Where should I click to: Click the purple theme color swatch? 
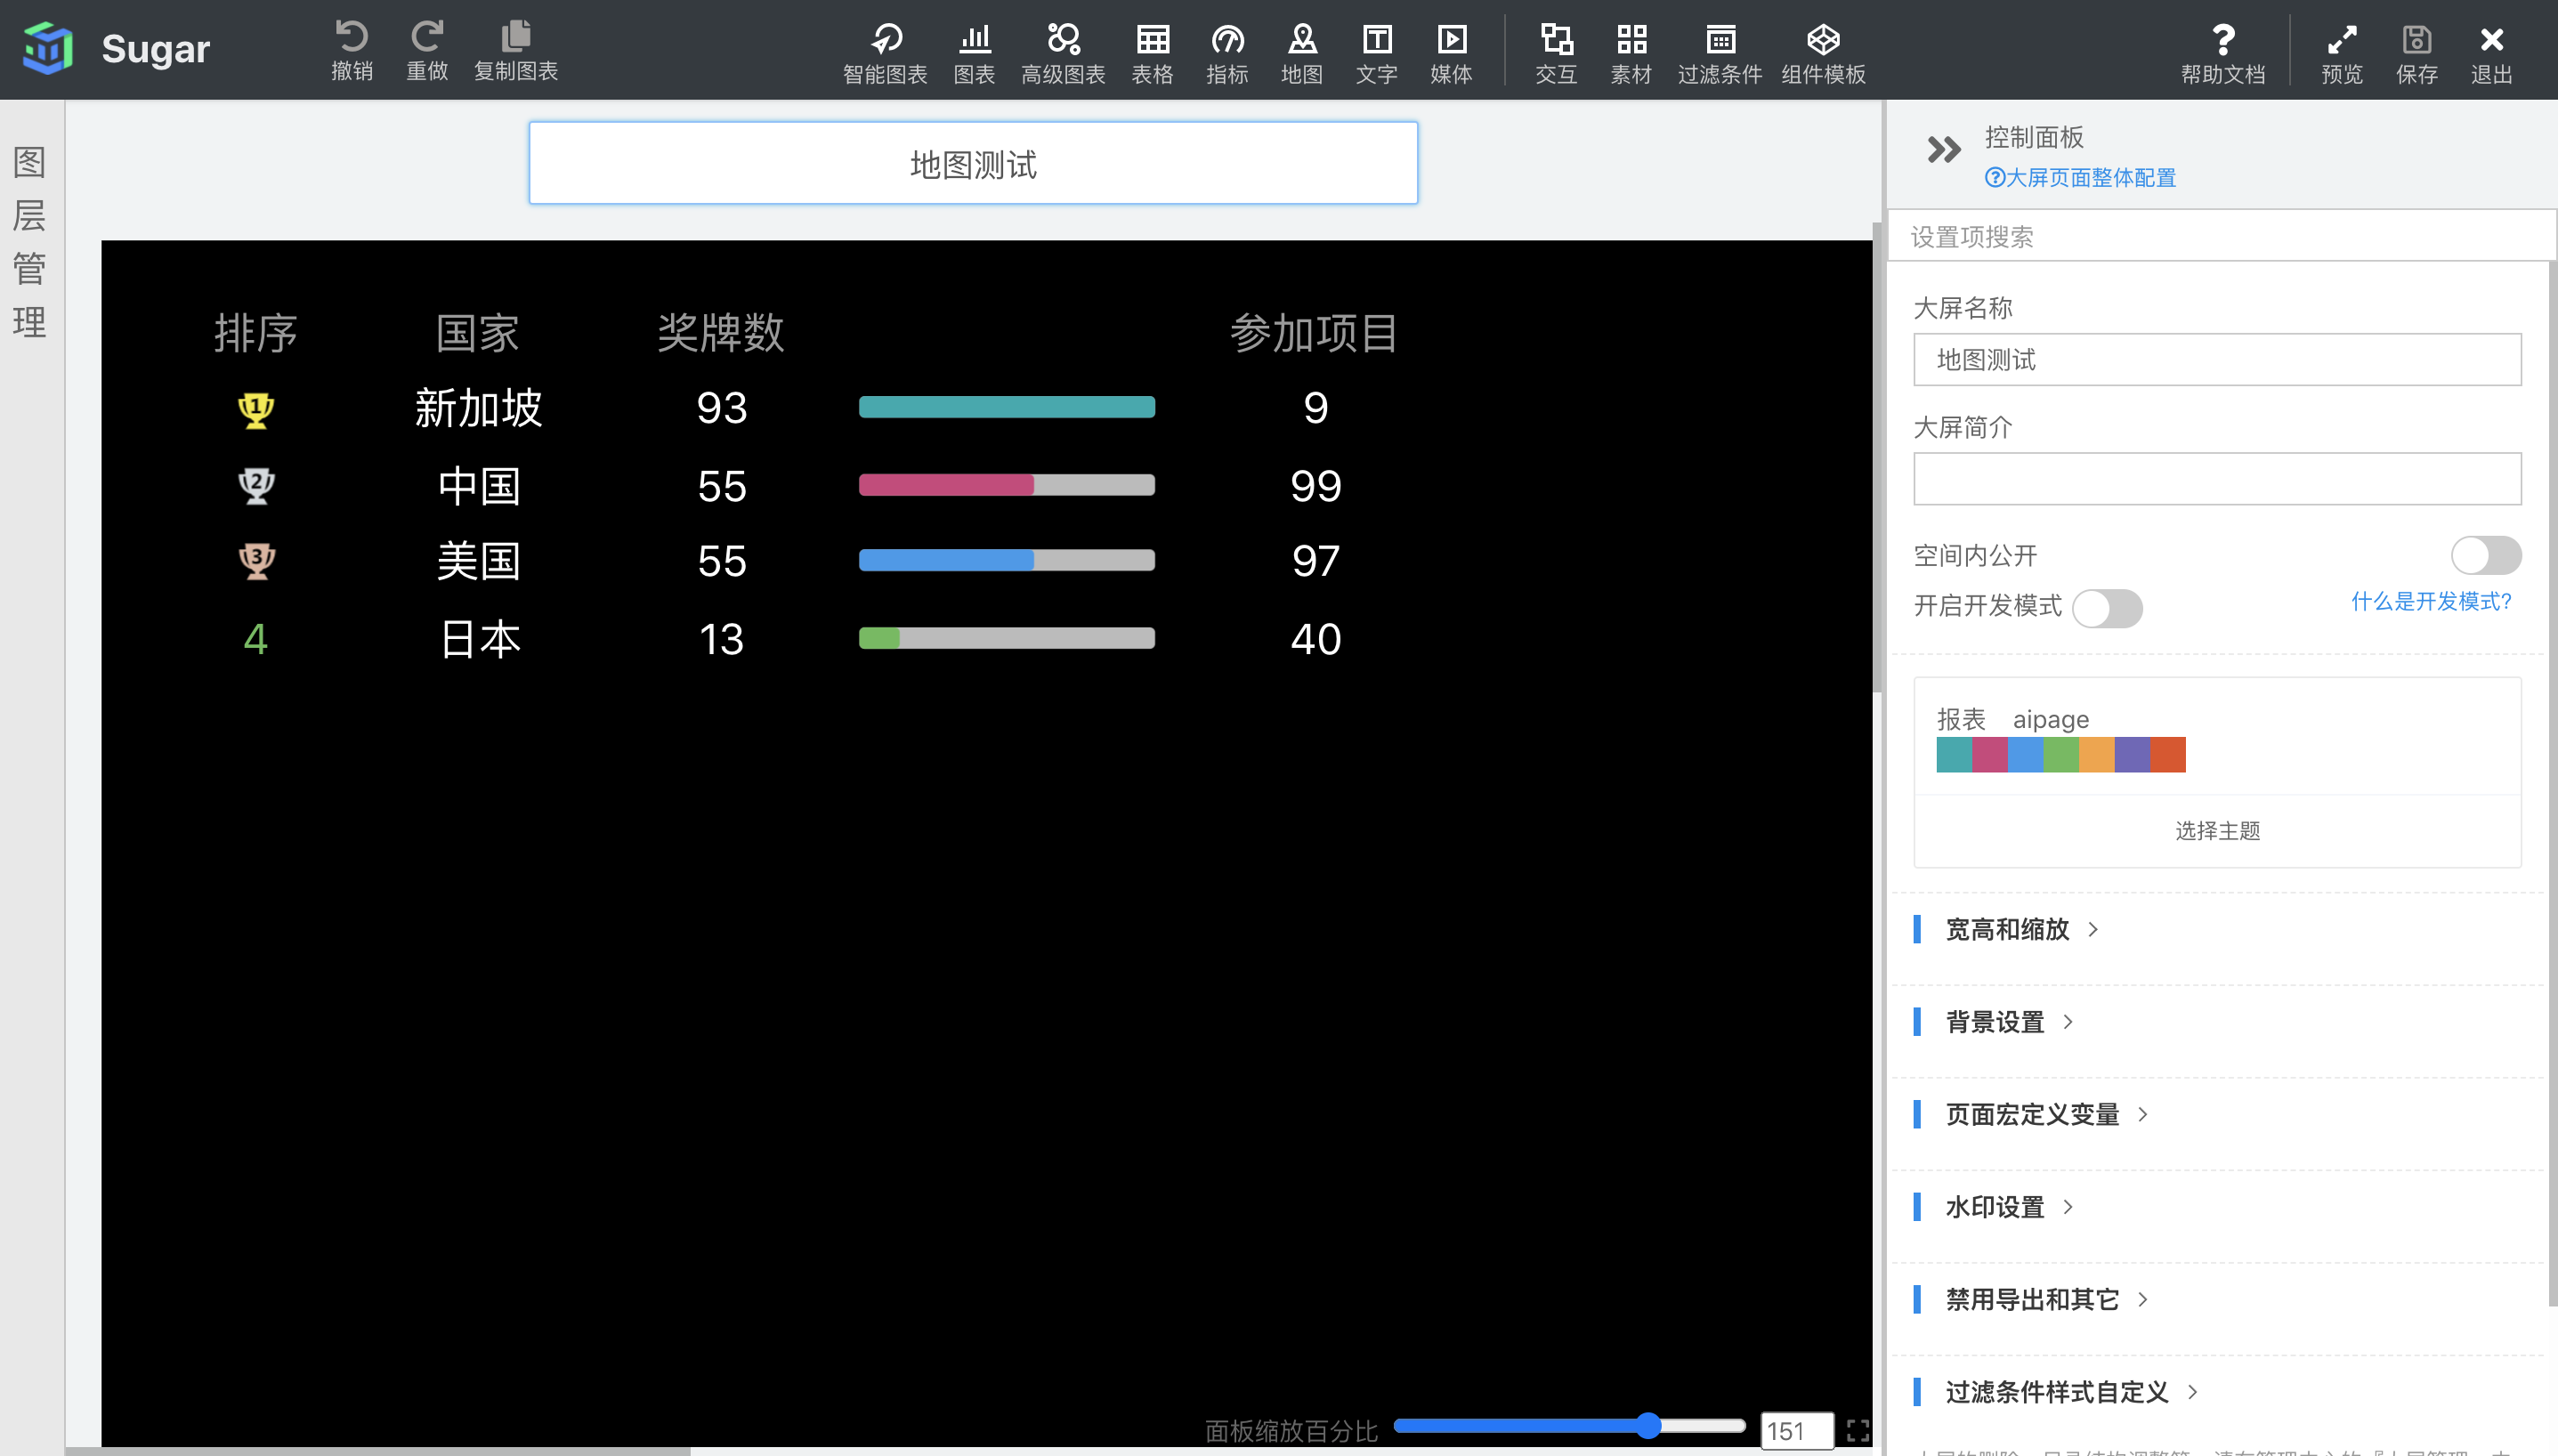2132,754
